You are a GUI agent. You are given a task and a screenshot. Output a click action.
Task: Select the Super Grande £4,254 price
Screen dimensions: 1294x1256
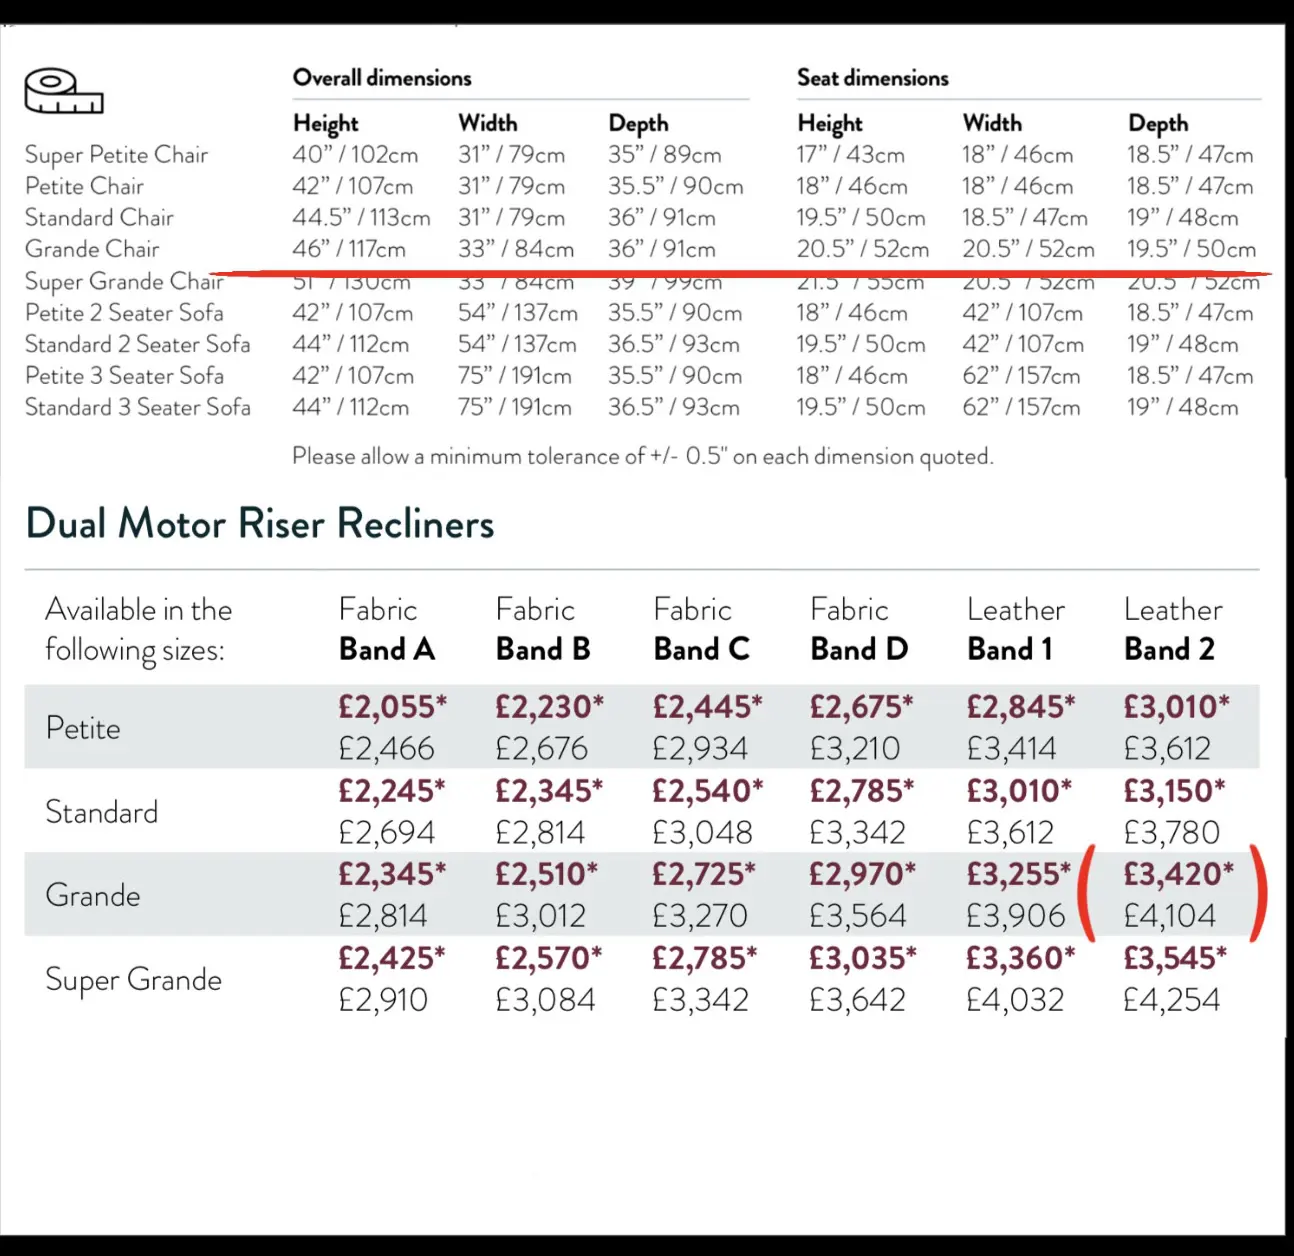tap(1171, 999)
